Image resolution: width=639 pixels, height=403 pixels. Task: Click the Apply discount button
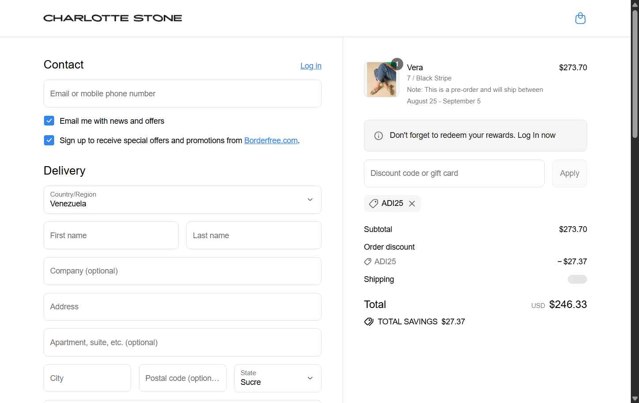569,174
